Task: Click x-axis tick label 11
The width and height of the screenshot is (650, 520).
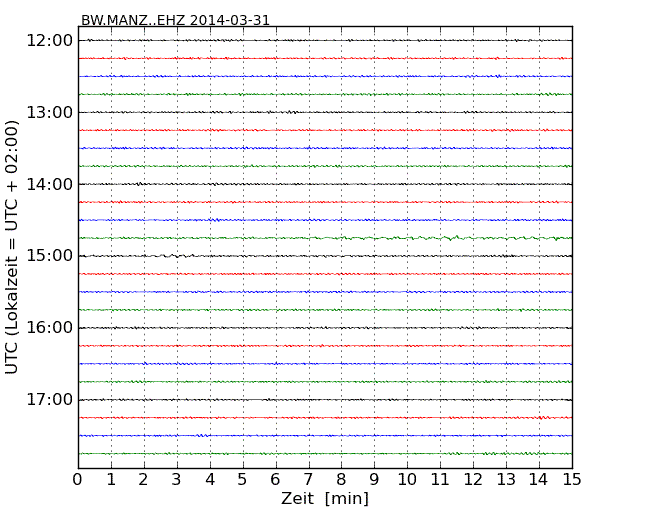Action: (440, 480)
